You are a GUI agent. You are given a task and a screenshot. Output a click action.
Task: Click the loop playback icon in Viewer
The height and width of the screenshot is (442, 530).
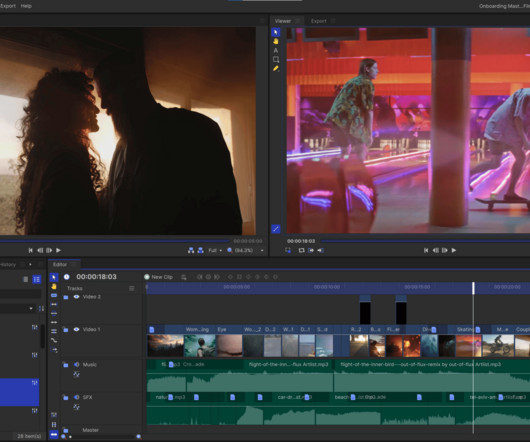[301, 250]
